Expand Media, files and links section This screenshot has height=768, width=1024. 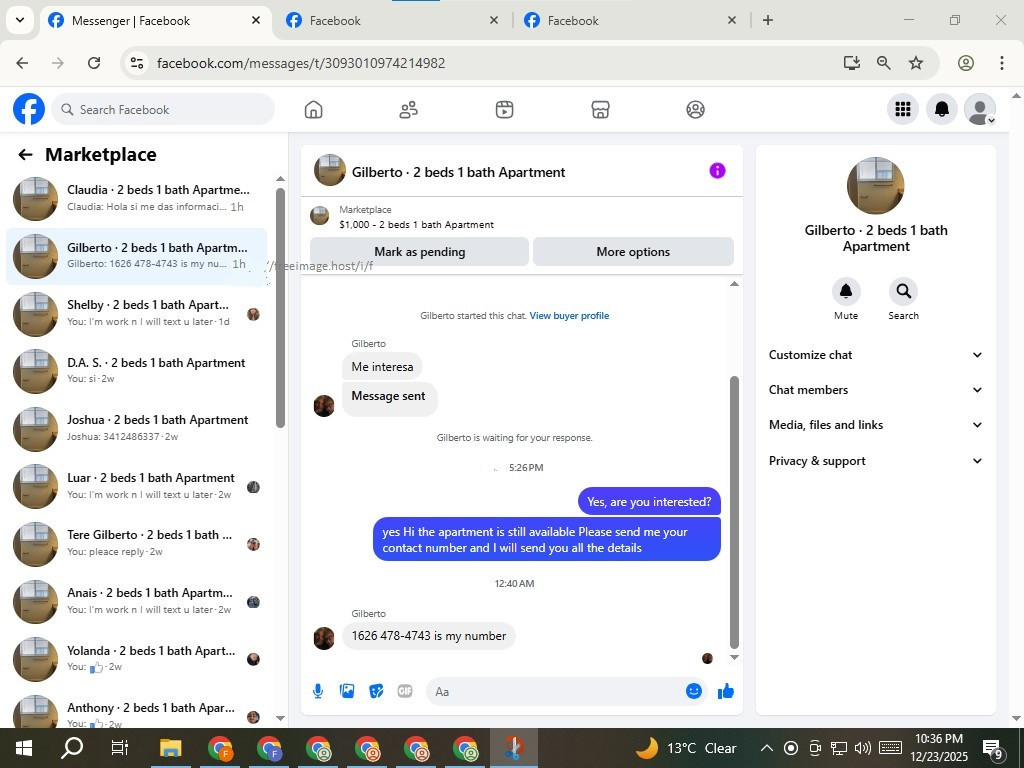click(875, 425)
